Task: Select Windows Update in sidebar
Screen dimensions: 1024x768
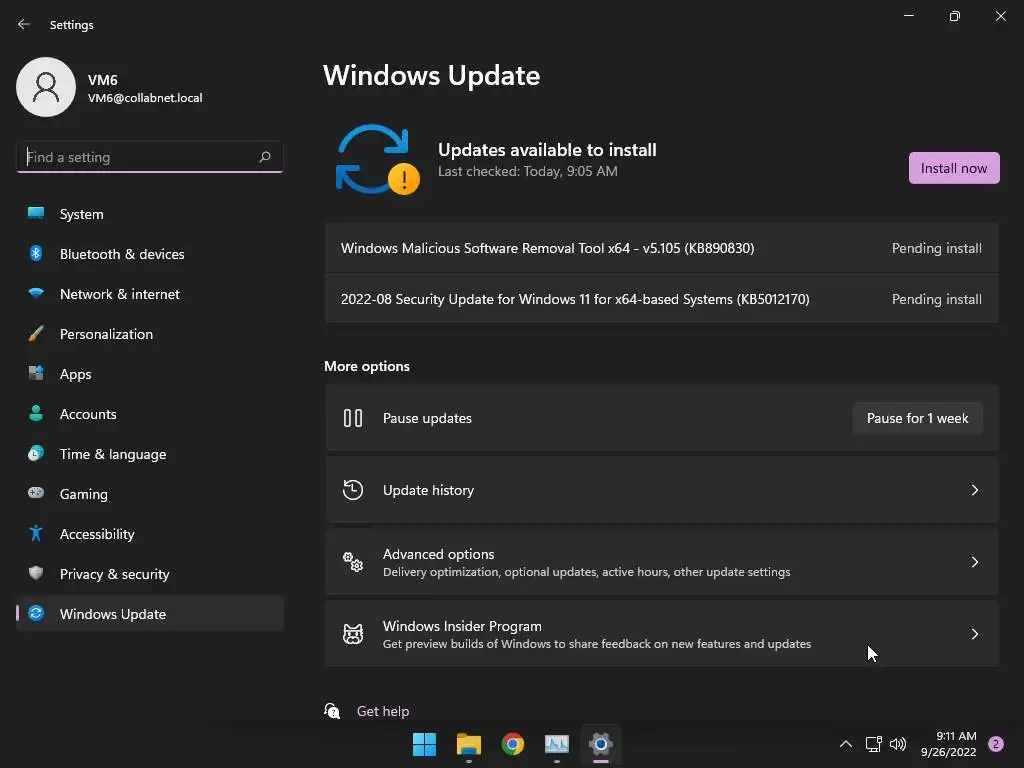Action: 150,614
